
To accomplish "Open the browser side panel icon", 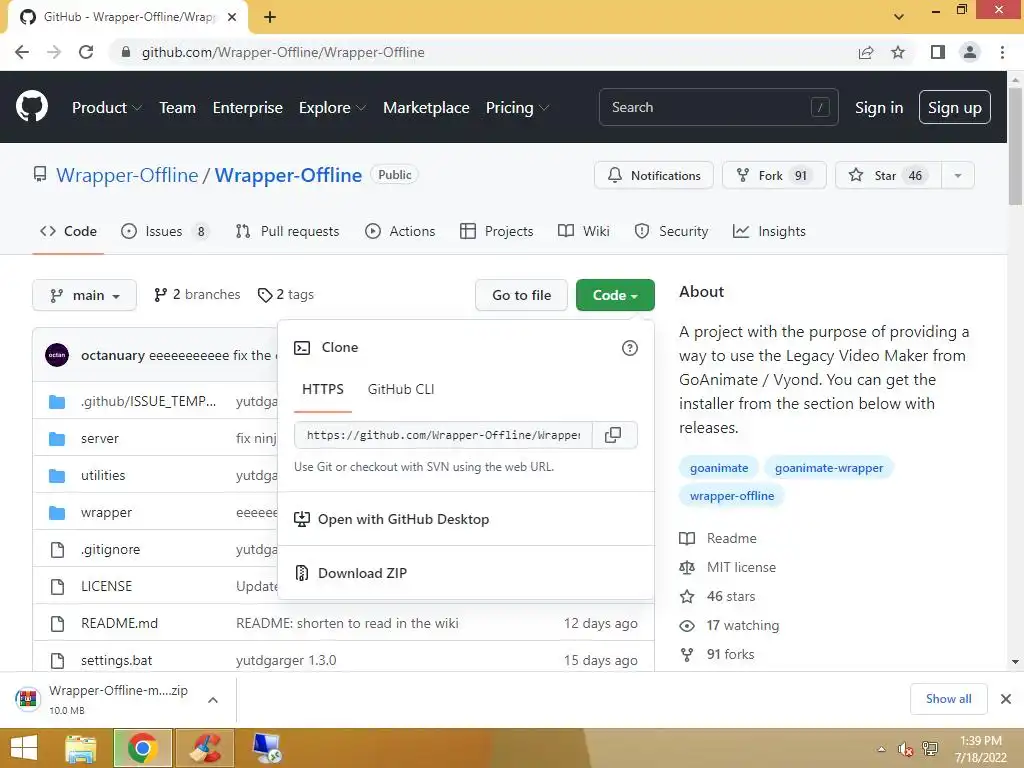I will click(938, 52).
